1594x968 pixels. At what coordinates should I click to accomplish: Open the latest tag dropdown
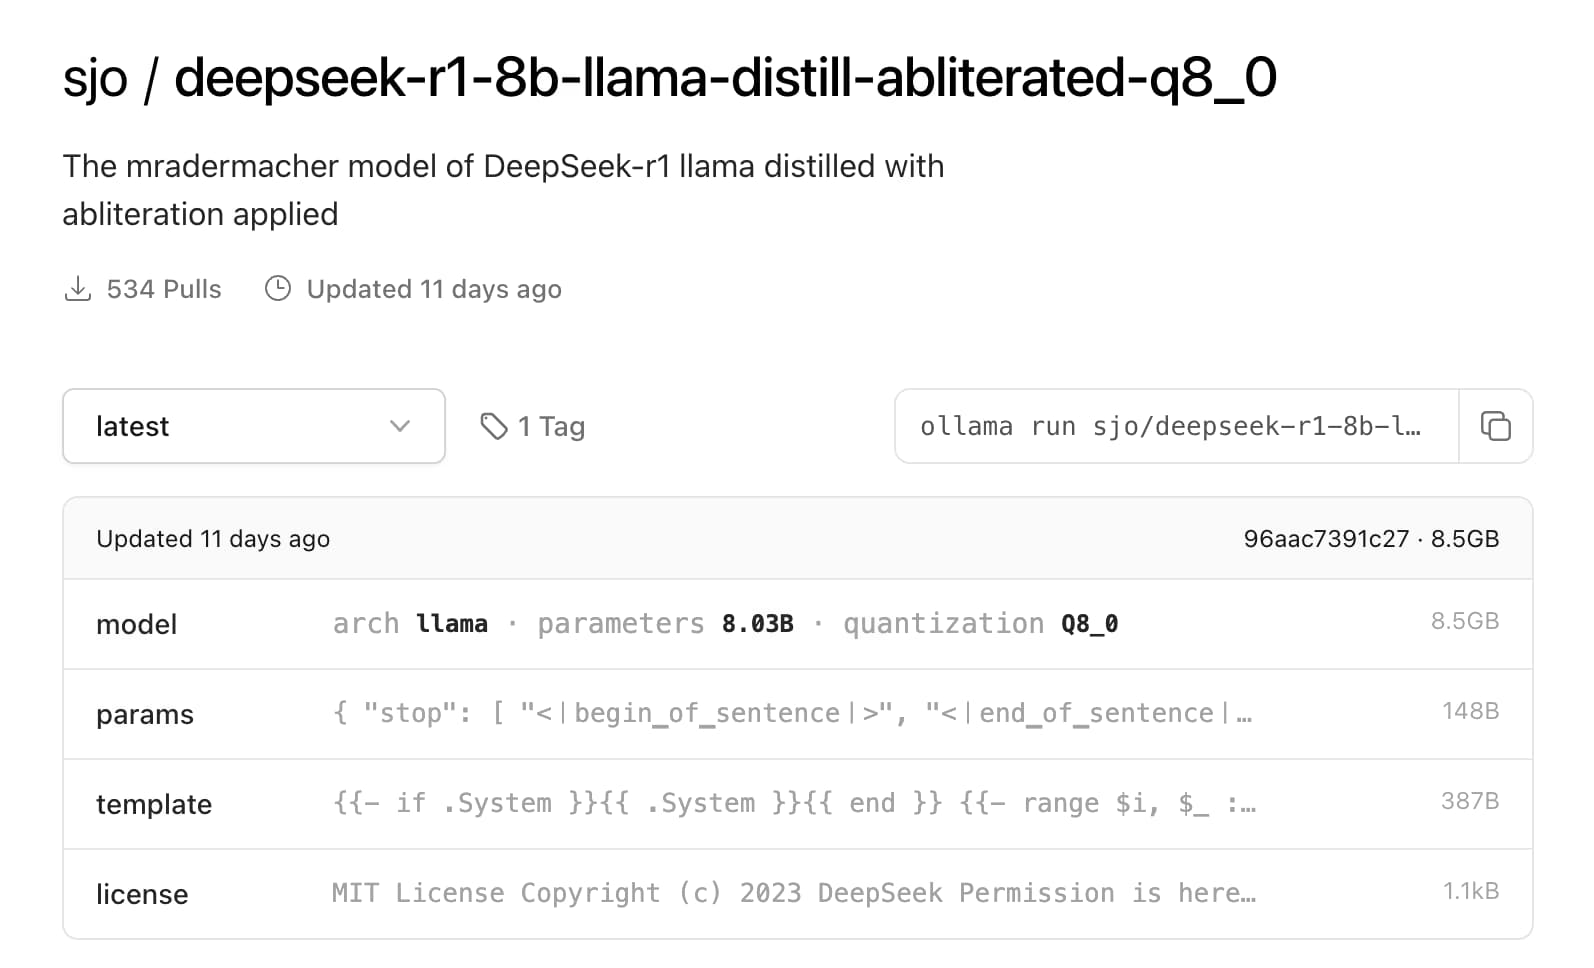click(254, 426)
